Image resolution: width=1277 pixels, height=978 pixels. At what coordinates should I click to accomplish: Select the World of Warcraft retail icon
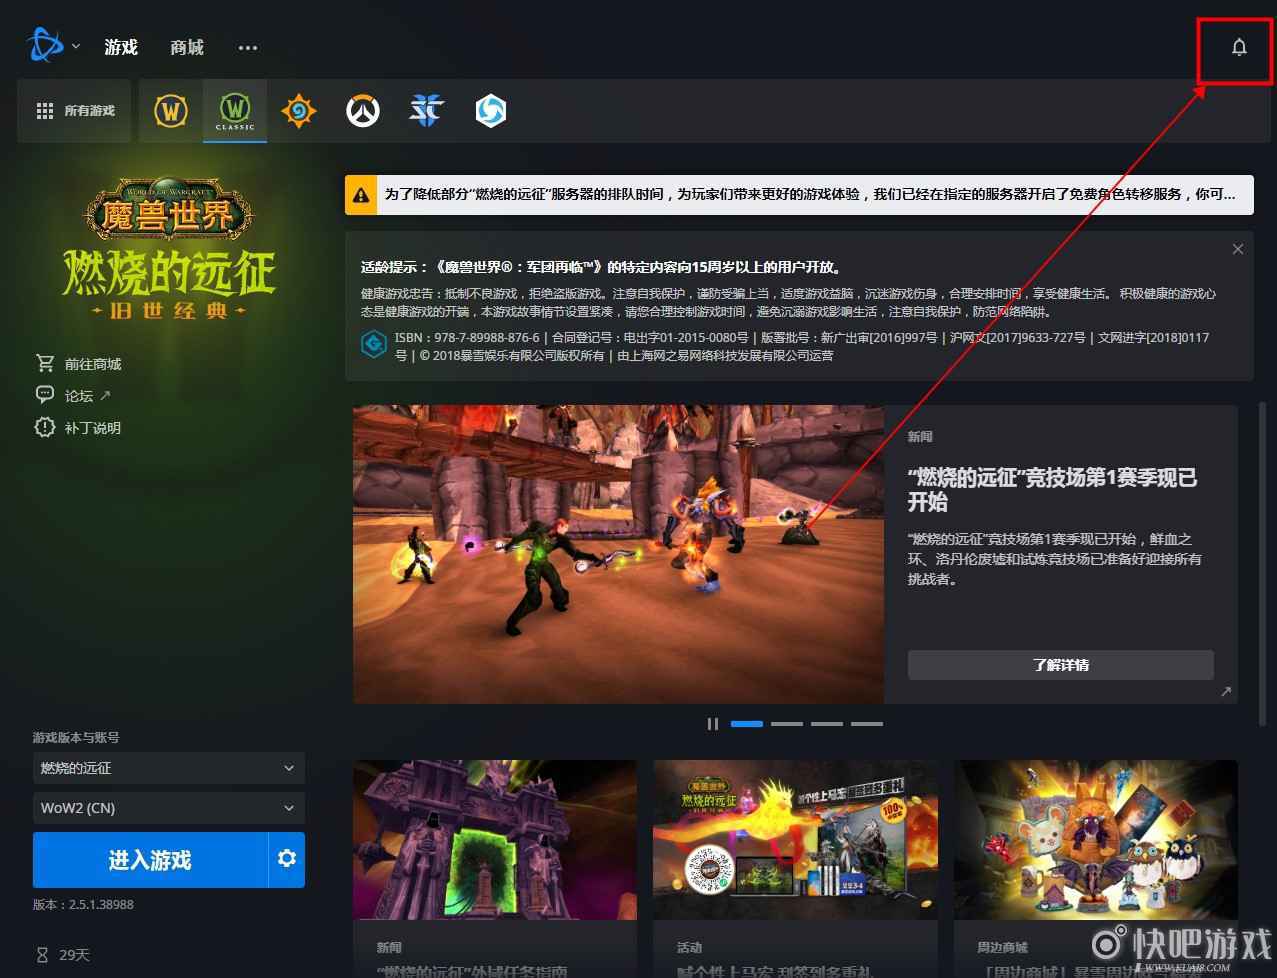pyautogui.click(x=171, y=111)
